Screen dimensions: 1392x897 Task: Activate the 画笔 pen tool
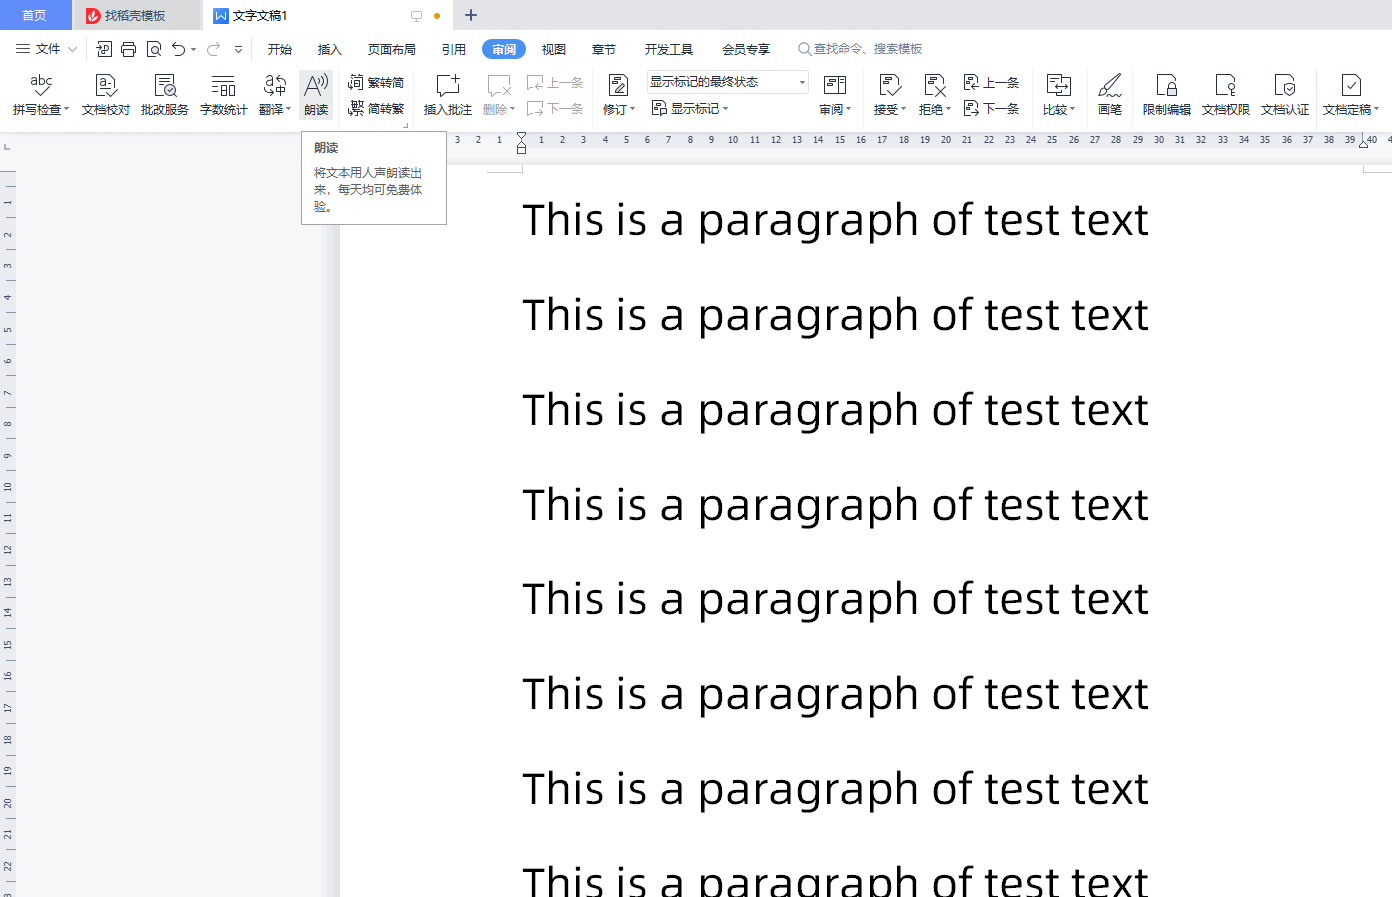[1110, 94]
